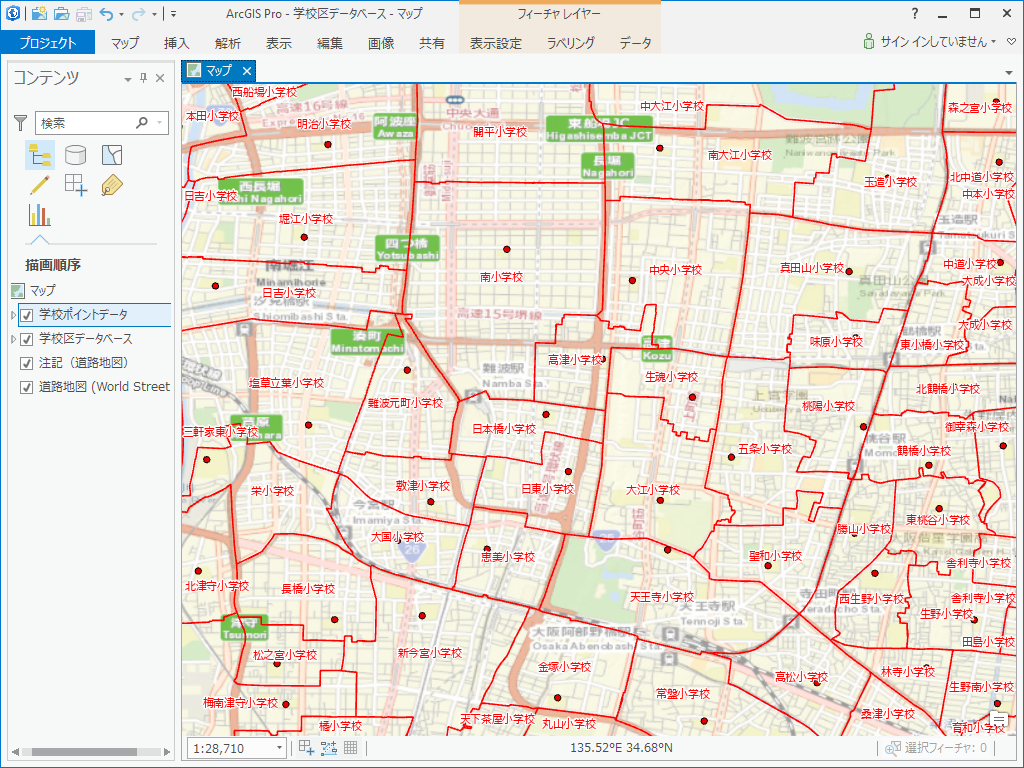Image resolution: width=1024 pixels, height=768 pixels.
Task: Click the filter funnel icon in コンテンツ
Action: [x=21, y=122]
